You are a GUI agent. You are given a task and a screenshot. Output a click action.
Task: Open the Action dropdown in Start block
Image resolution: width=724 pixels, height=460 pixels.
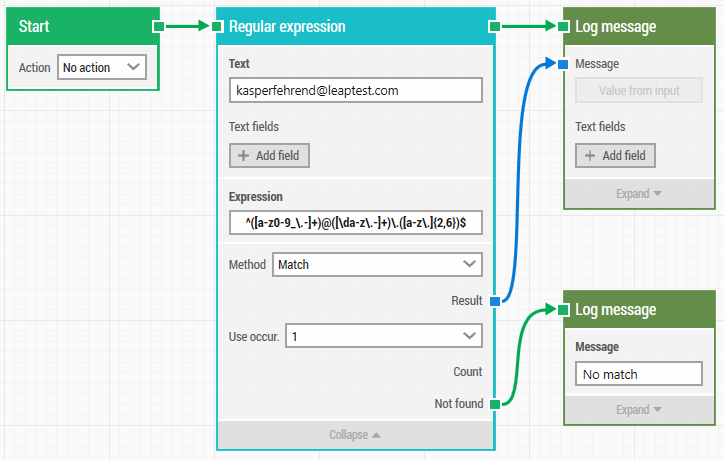(102, 68)
